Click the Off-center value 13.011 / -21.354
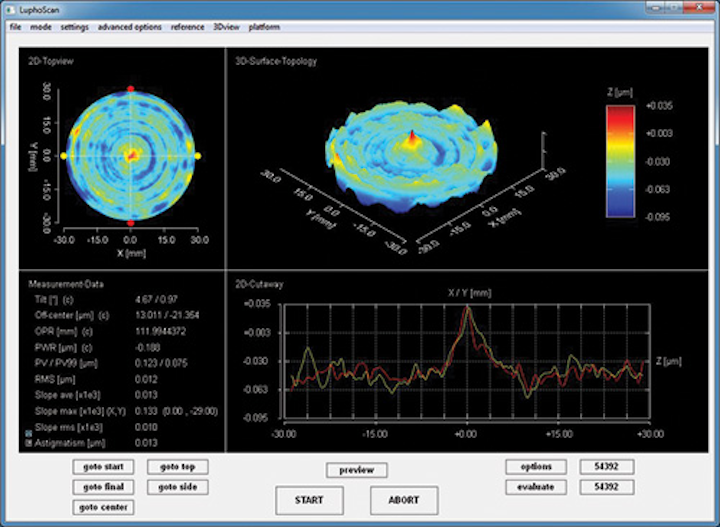Image resolution: width=720 pixels, height=527 pixels. click(167, 316)
